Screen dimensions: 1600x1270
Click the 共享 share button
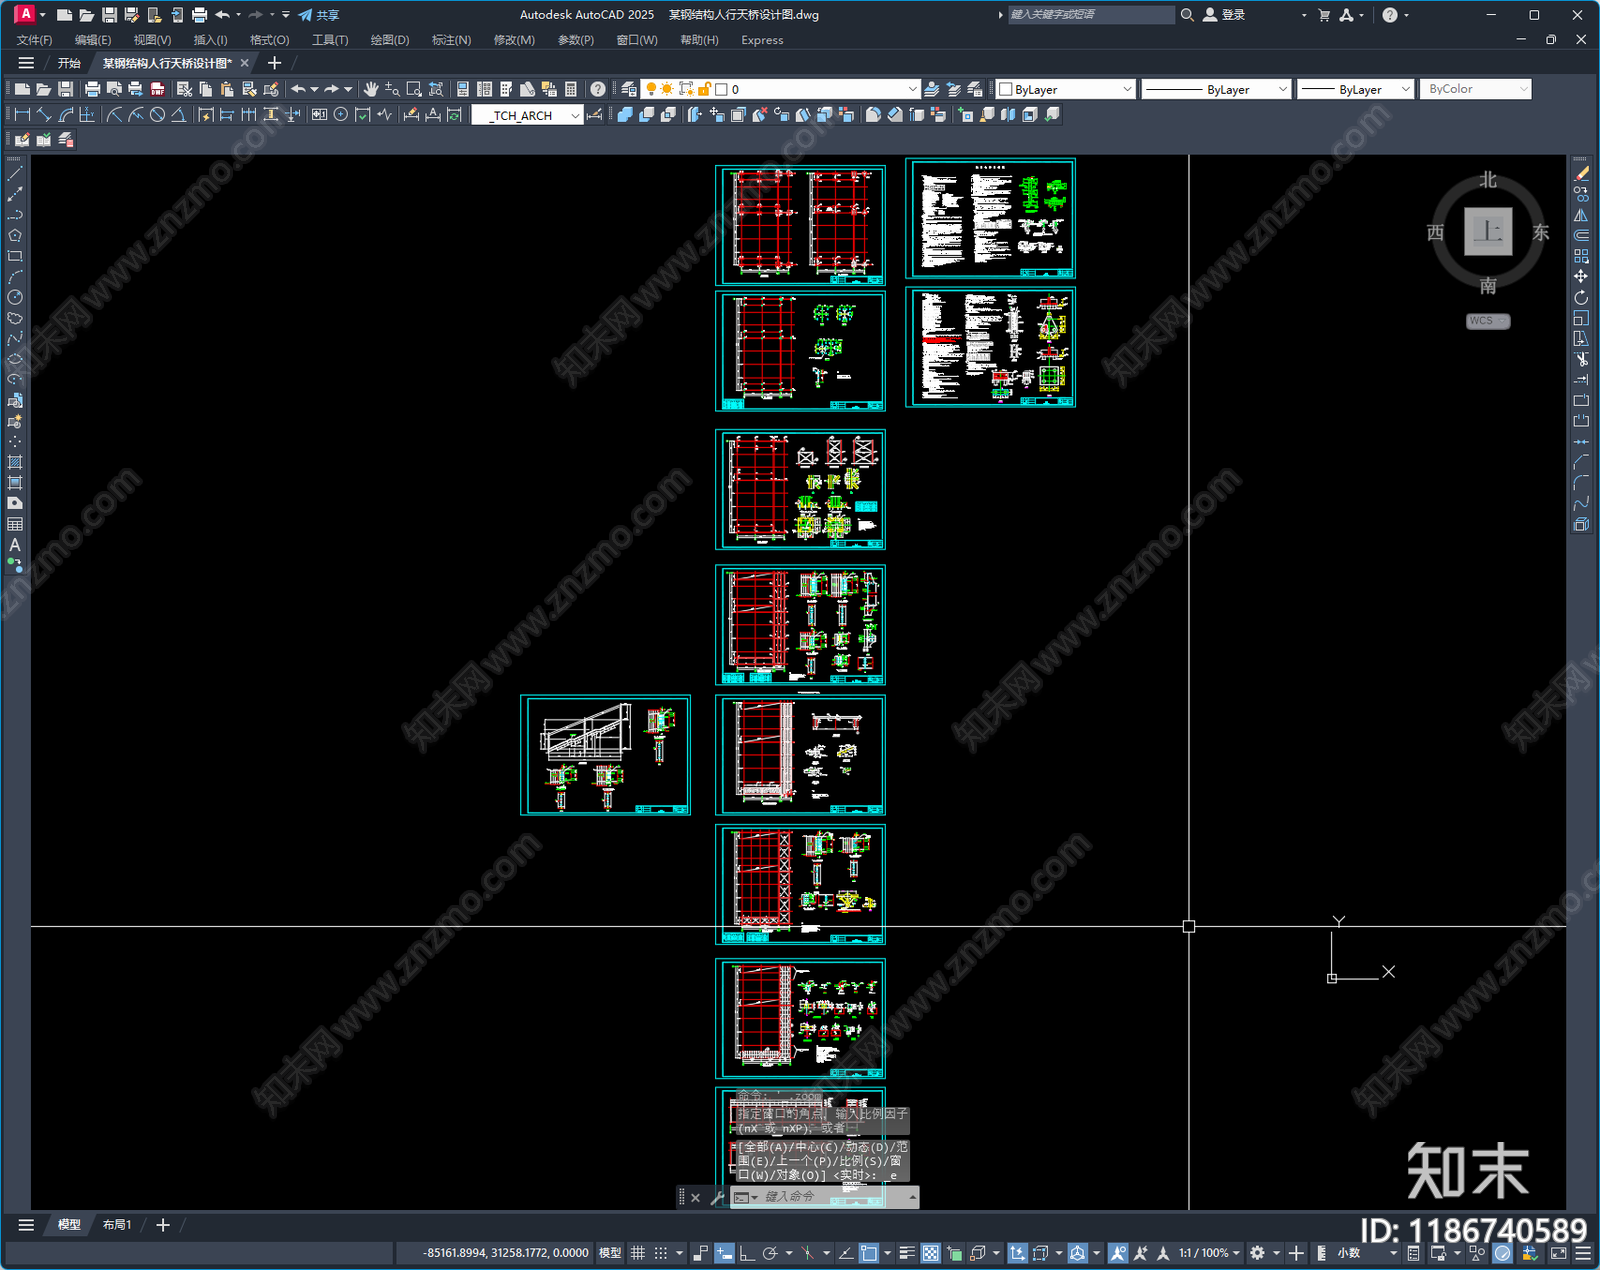pyautogui.click(x=319, y=15)
